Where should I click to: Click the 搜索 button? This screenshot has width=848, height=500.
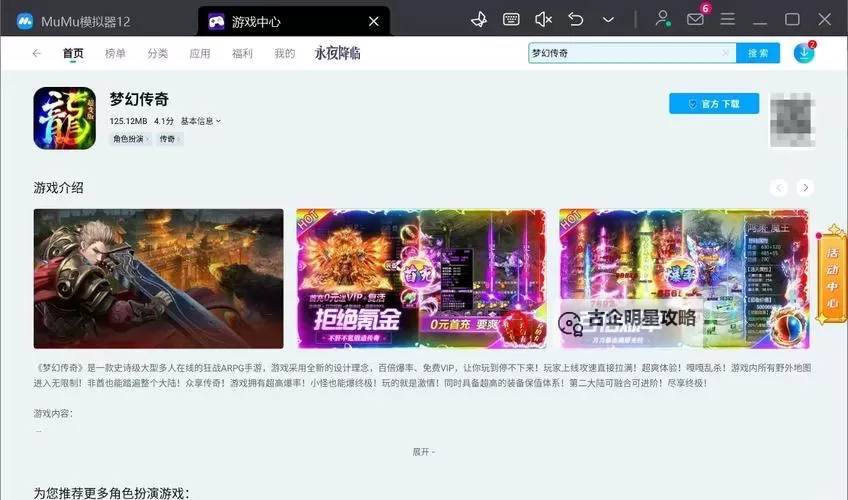(x=758, y=53)
